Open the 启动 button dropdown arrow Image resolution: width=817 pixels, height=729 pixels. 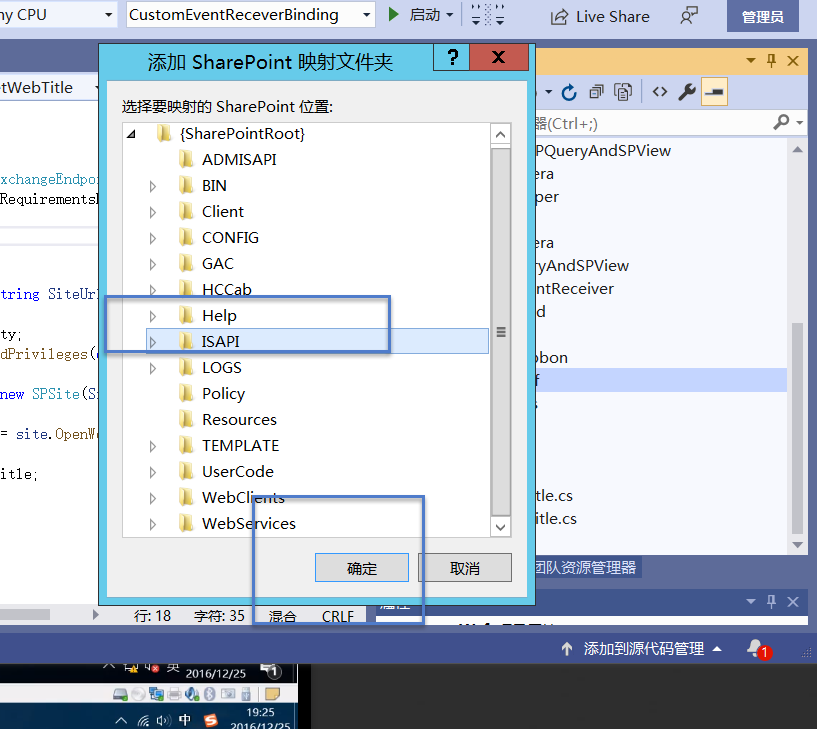click(450, 15)
